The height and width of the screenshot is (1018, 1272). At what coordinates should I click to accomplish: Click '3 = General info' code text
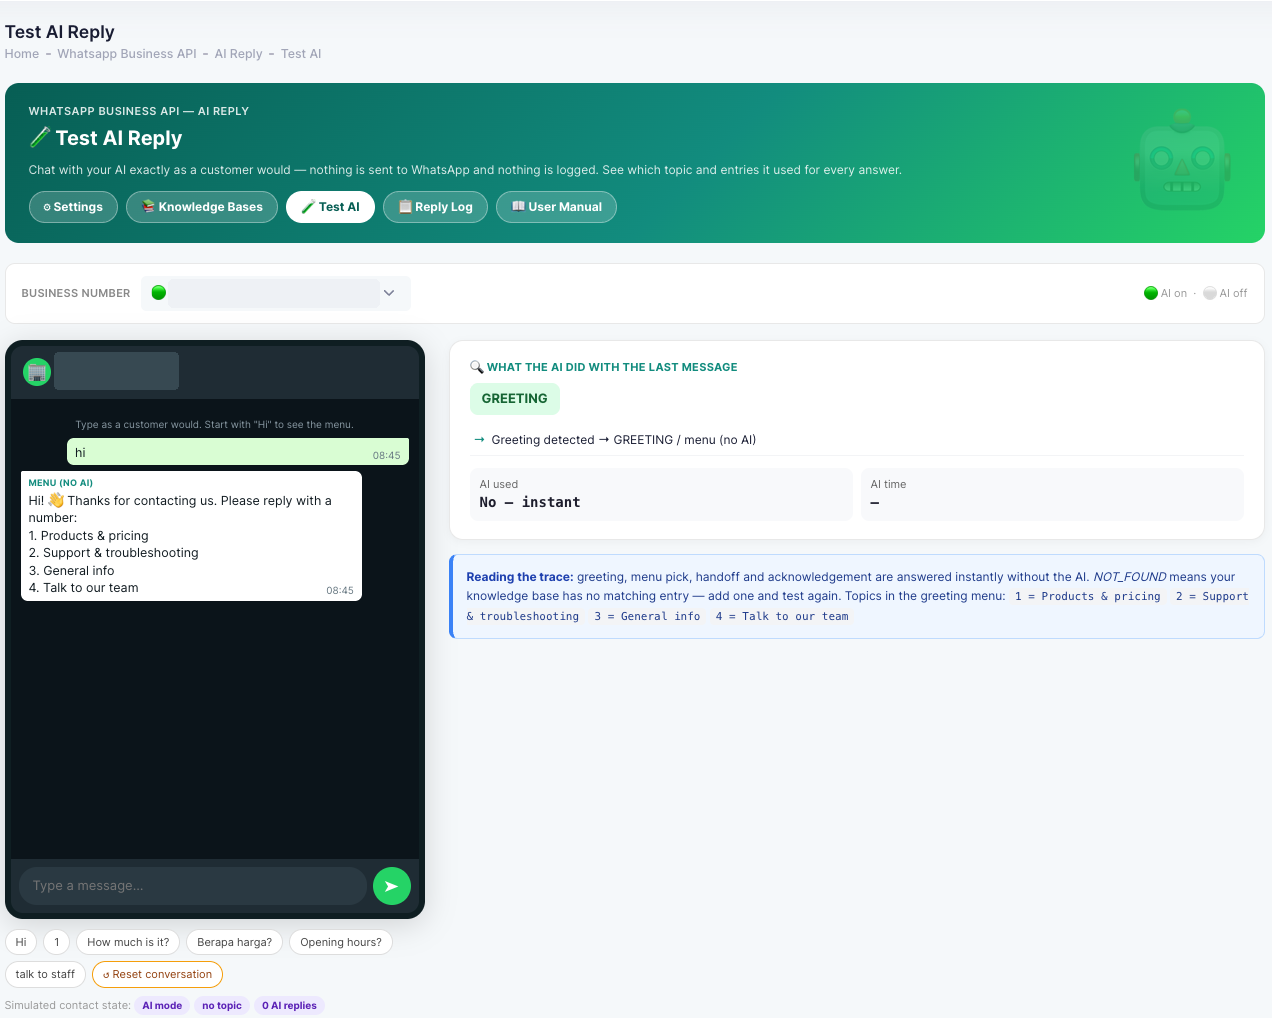point(647,617)
